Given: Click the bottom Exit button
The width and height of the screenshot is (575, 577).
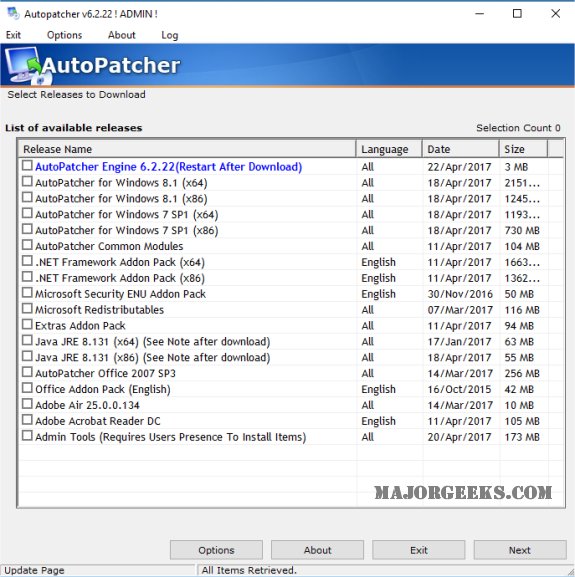Looking at the screenshot, I should coord(419,550).
